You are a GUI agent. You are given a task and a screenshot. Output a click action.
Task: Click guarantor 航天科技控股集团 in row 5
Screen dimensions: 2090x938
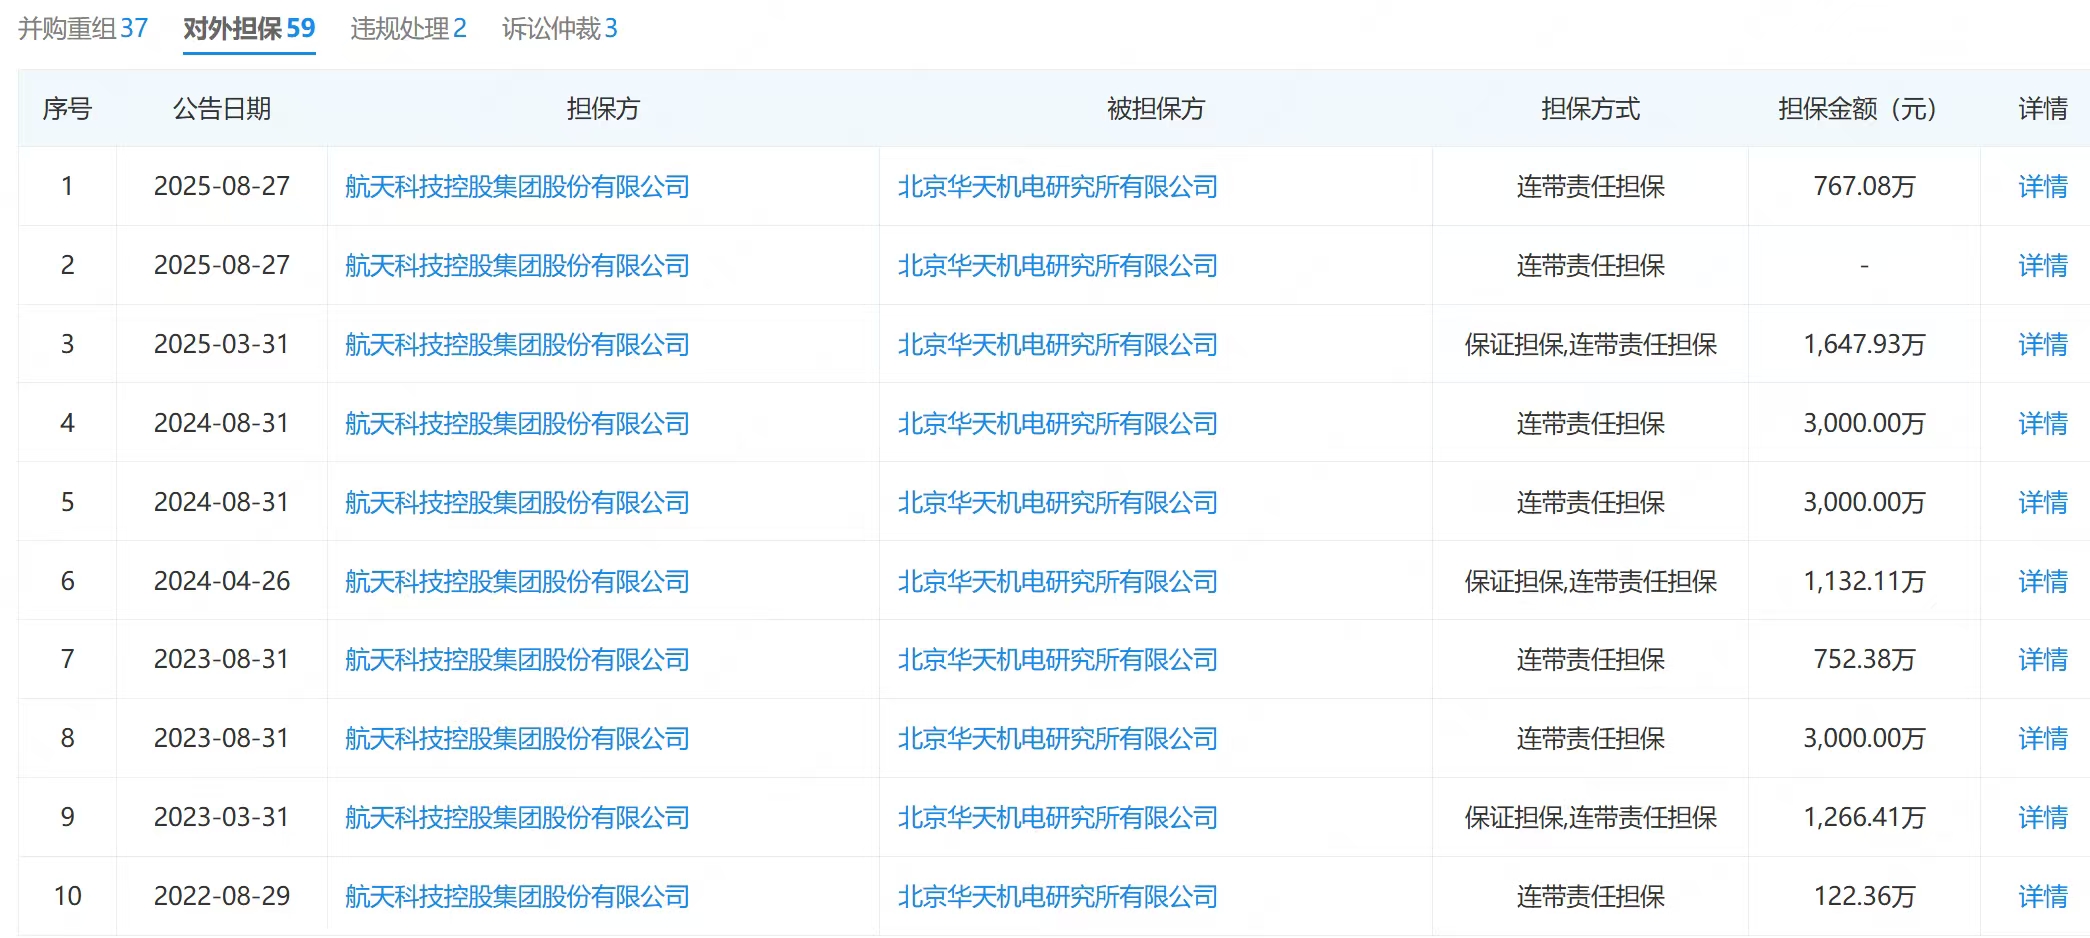(517, 503)
